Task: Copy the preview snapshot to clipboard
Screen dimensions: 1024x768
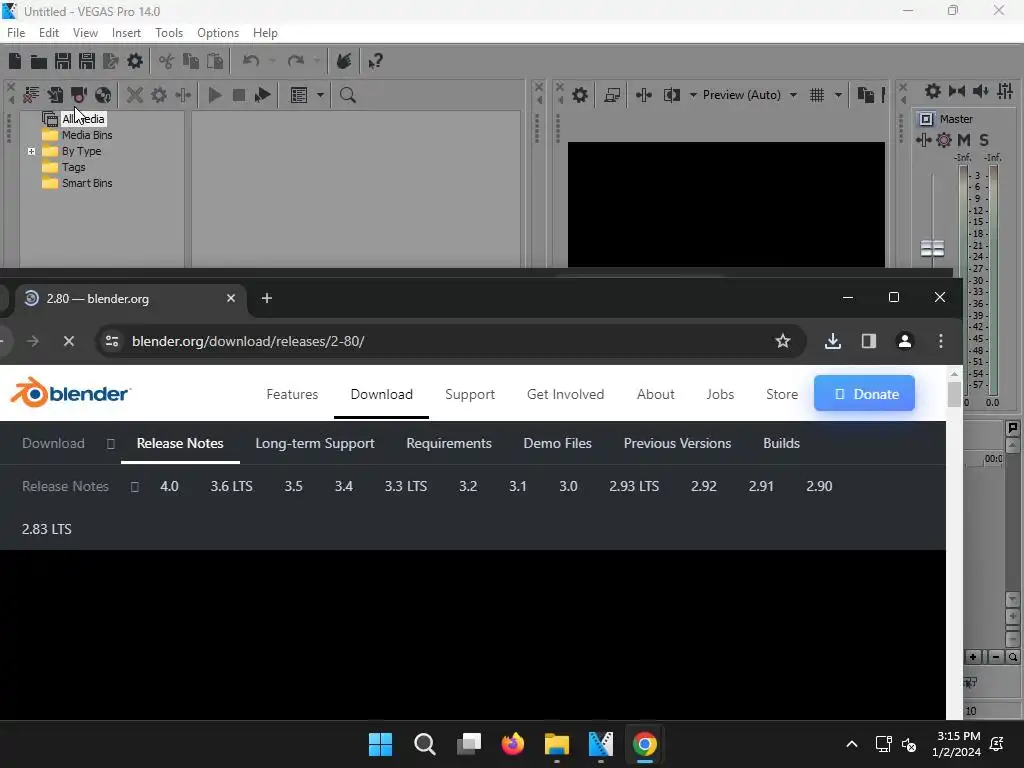Action: [x=865, y=95]
